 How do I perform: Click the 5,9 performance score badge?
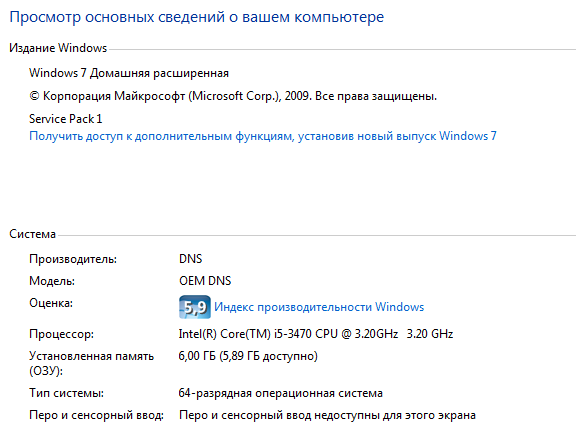(x=195, y=307)
